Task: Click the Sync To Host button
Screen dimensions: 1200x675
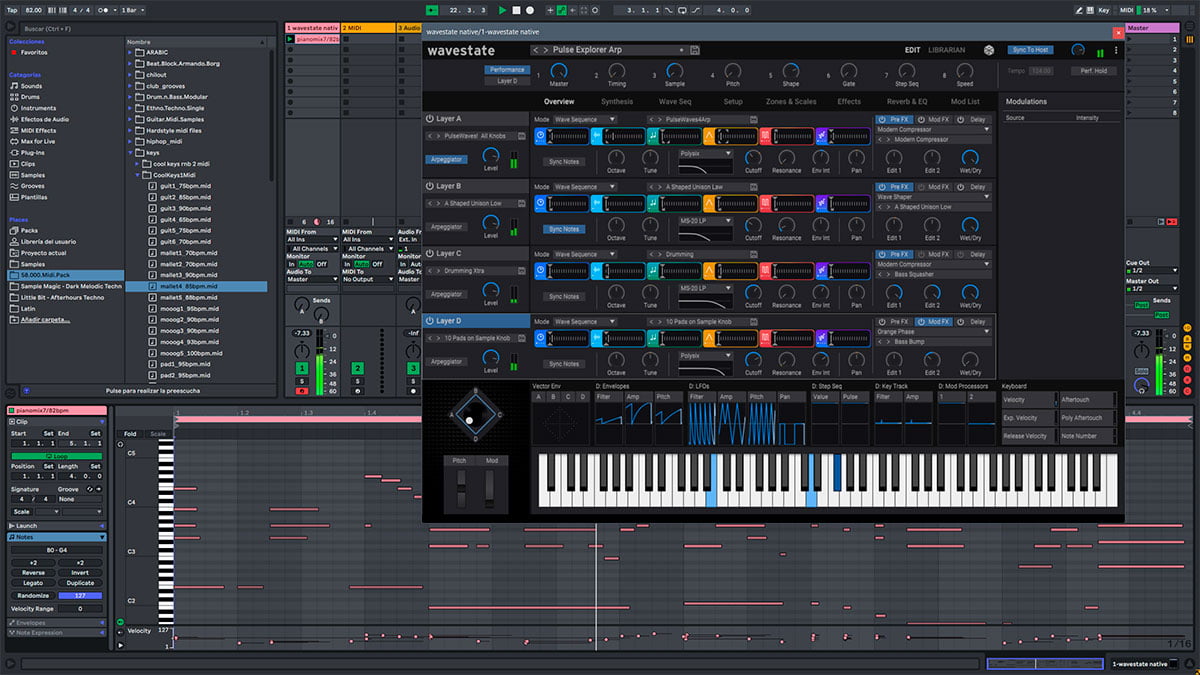Action: 1030,50
